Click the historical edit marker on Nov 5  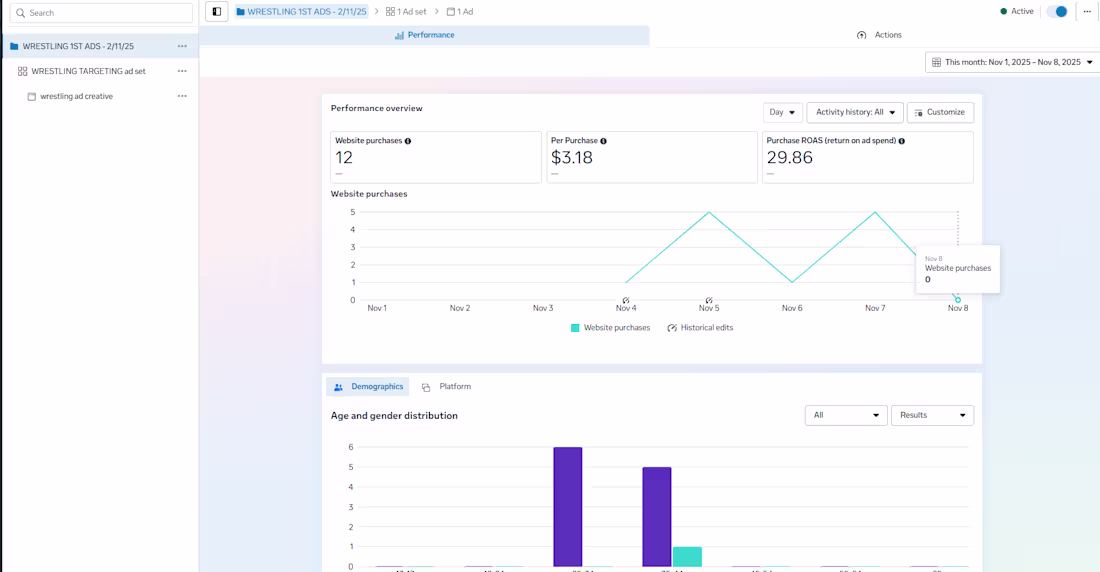[709, 300]
